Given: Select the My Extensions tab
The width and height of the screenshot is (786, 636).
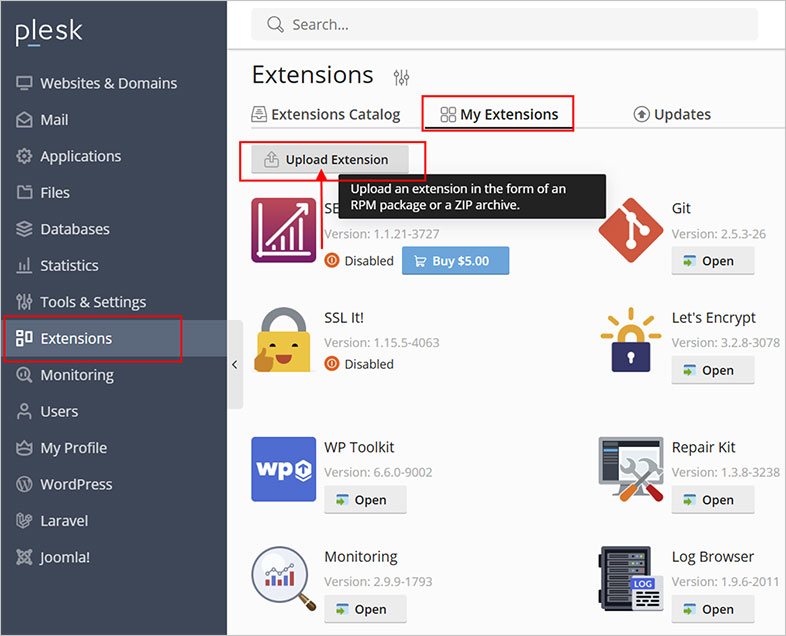Looking at the screenshot, I should click(x=499, y=114).
